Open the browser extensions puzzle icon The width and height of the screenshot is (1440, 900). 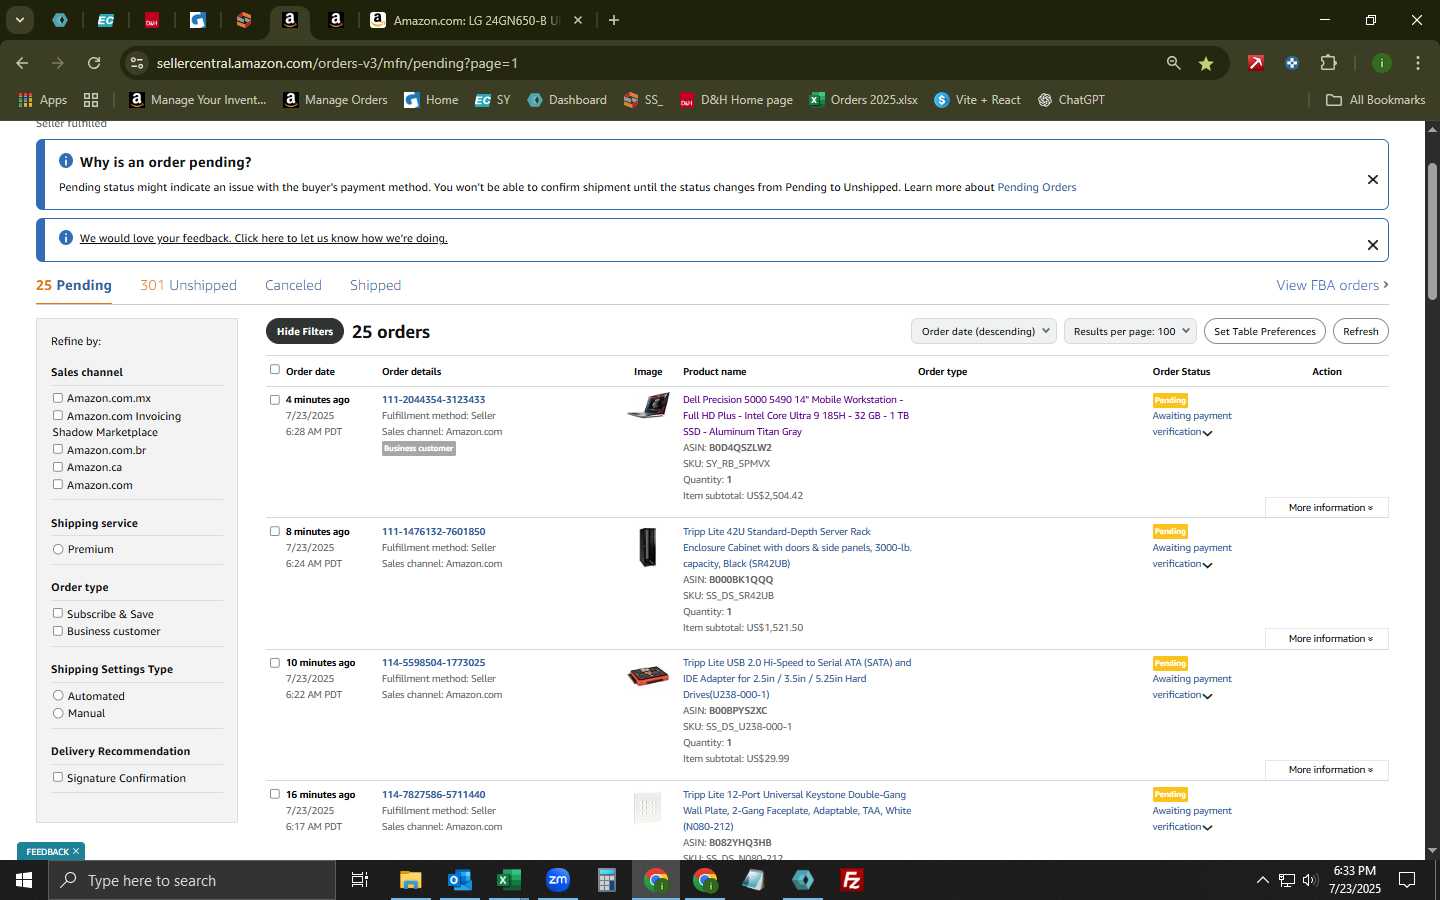[1328, 63]
